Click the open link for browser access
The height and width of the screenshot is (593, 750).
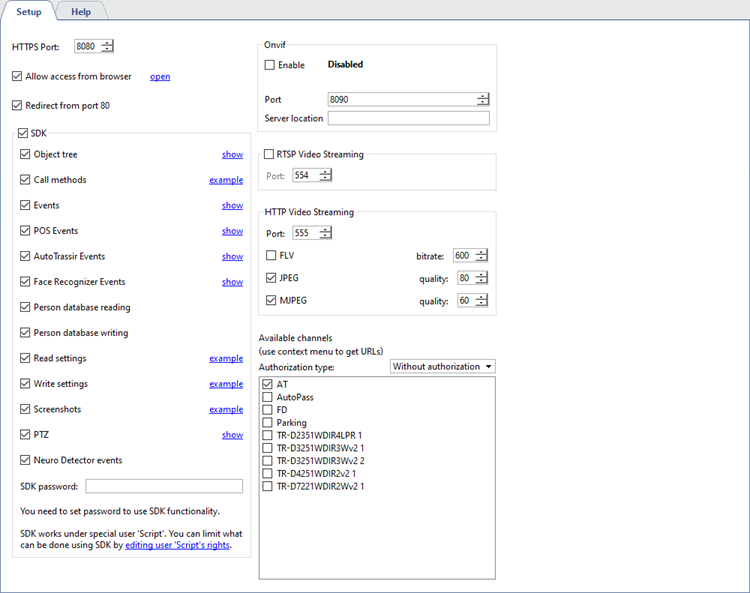tap(160, 77)
